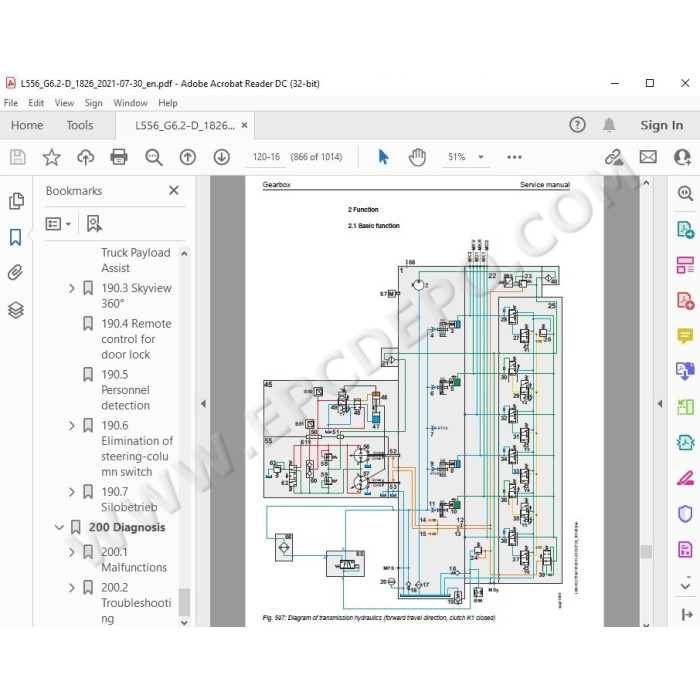Open the search tool in right pane
Image resolution: width=700 pixels, height=700 pixels.
coord(685,193)
